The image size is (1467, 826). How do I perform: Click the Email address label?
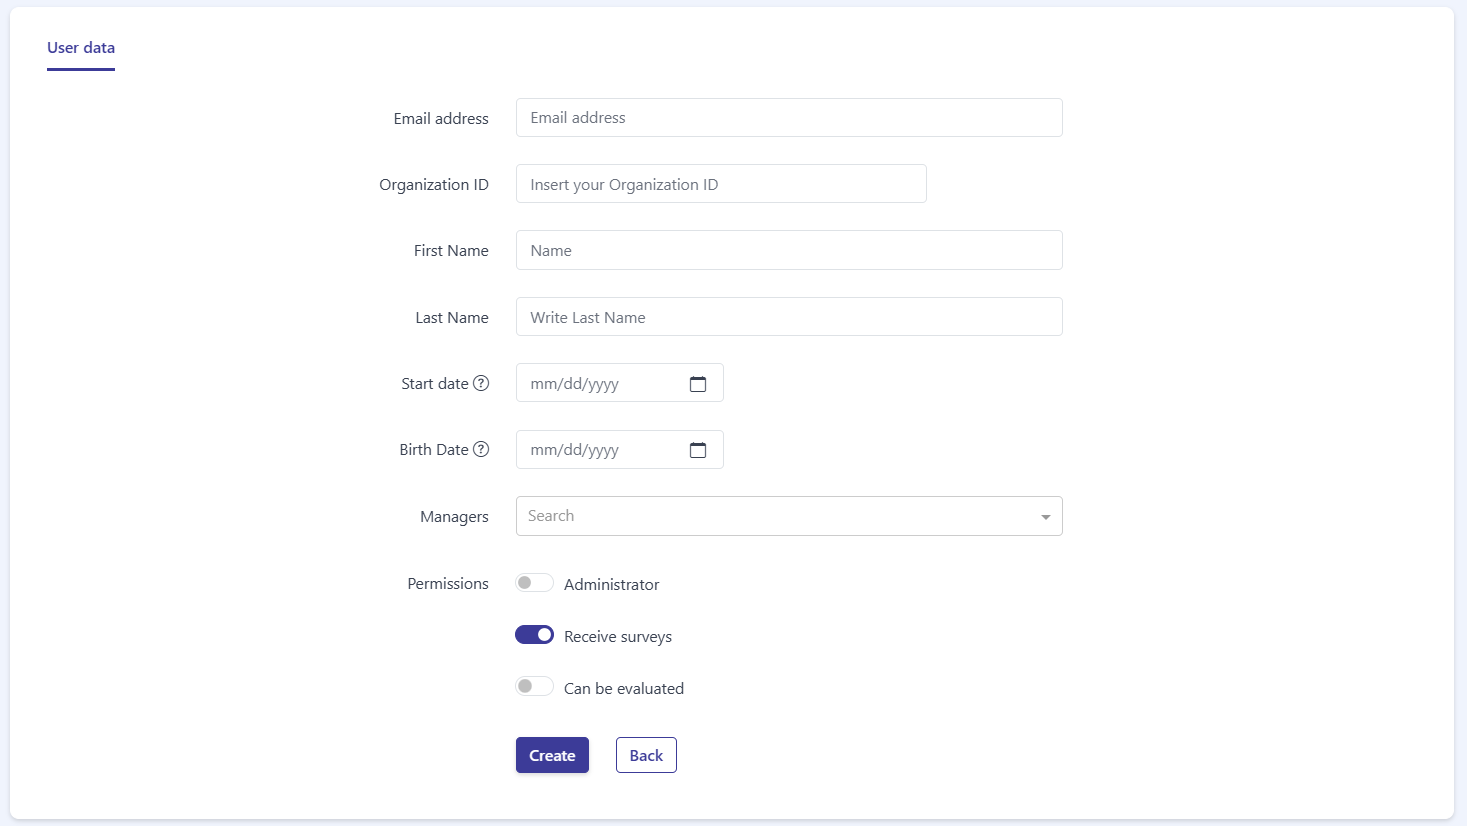(x=441, y=118)
